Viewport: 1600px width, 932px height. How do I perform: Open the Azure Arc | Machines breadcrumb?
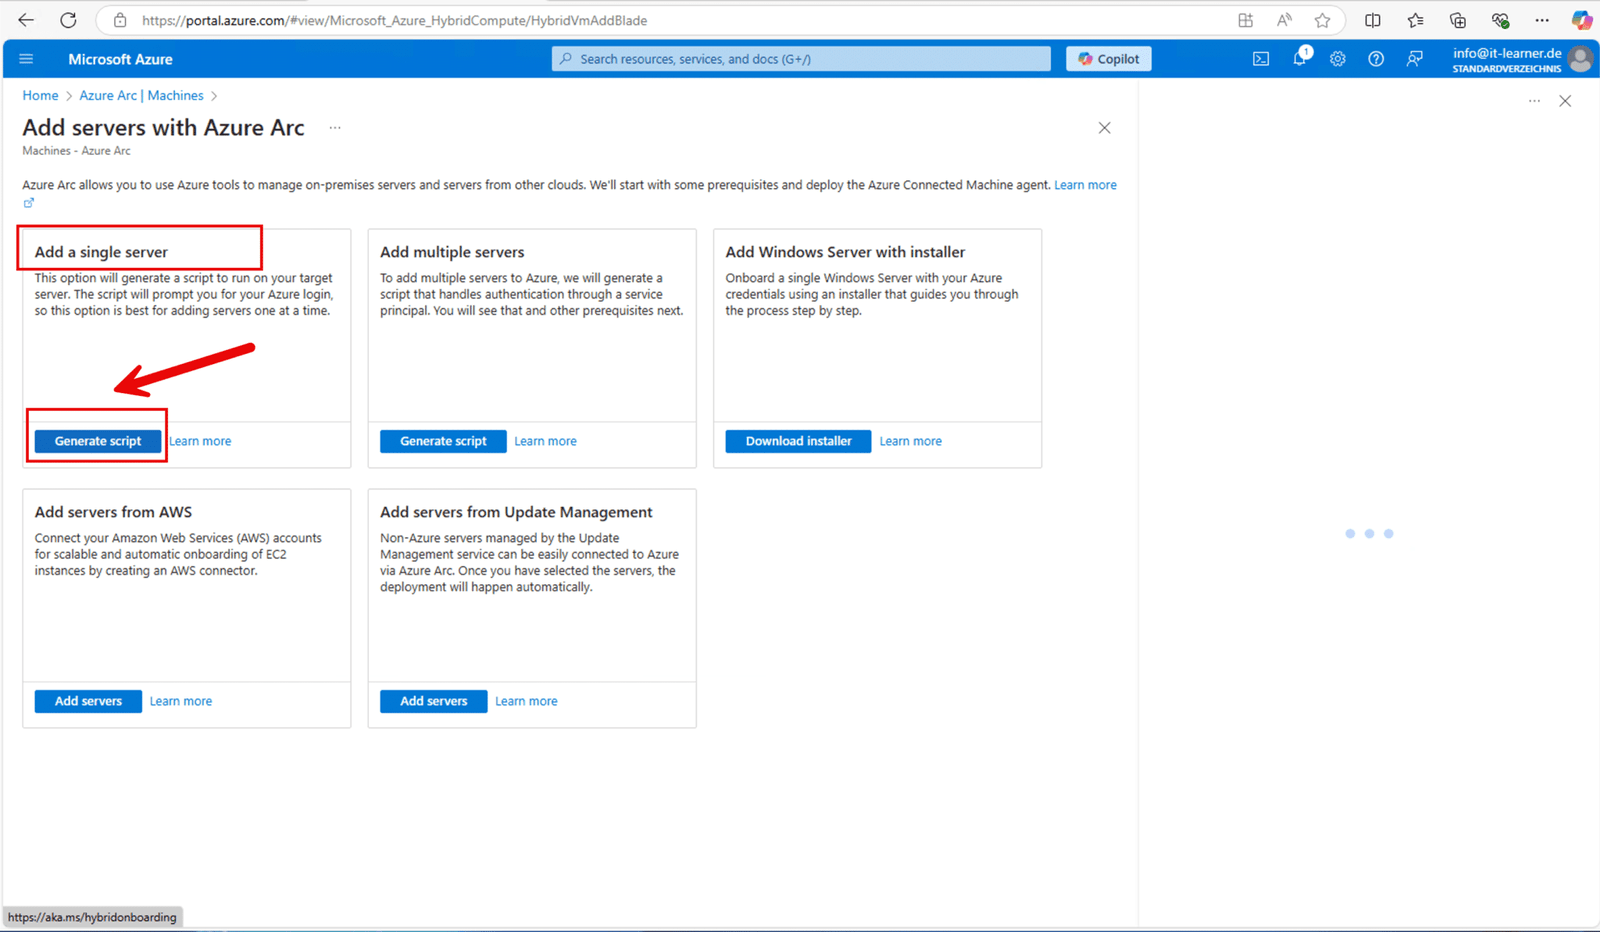[x=143, y=95]
